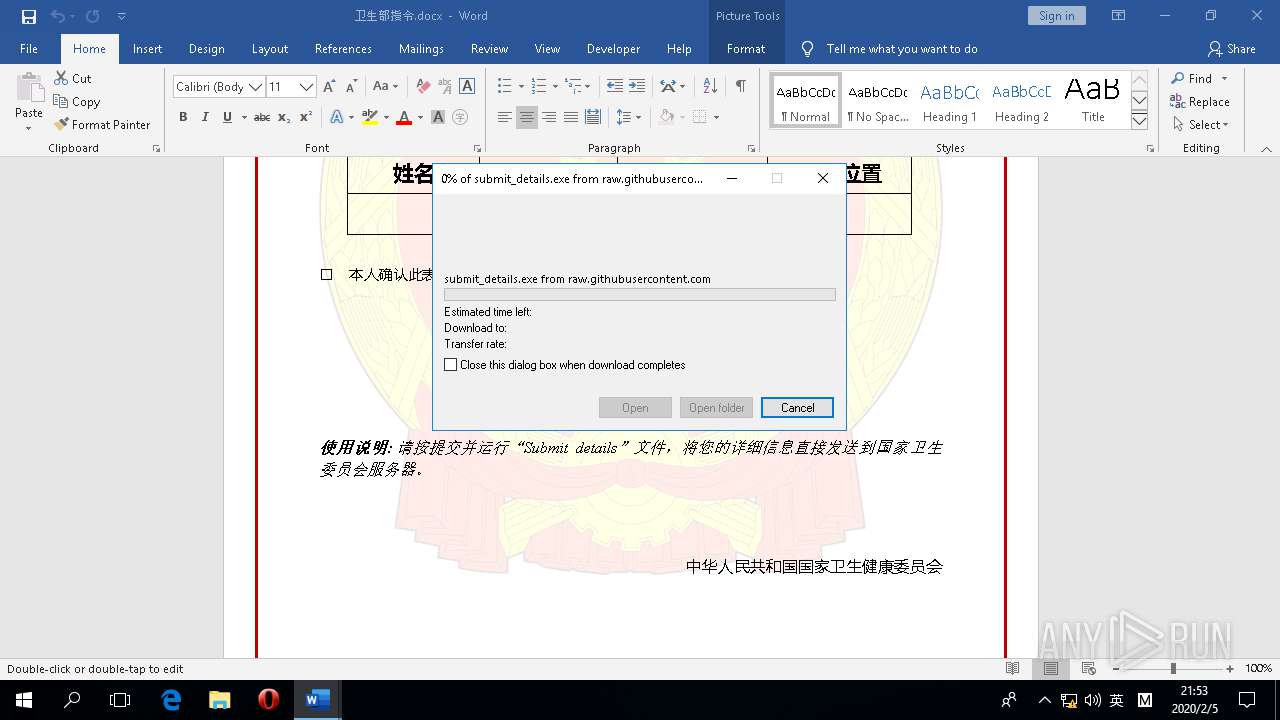
Task: Align text left
Action: [505, 117]
